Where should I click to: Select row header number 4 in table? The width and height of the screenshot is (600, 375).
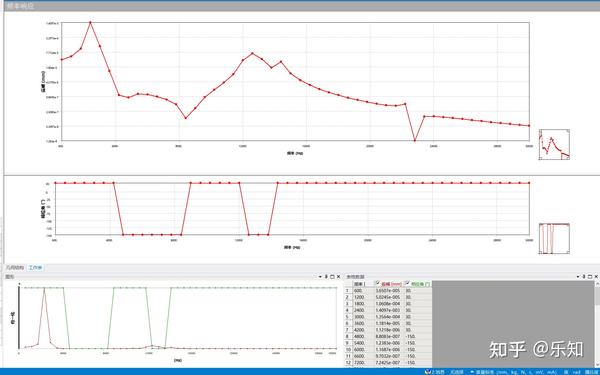tap(348, 310)
